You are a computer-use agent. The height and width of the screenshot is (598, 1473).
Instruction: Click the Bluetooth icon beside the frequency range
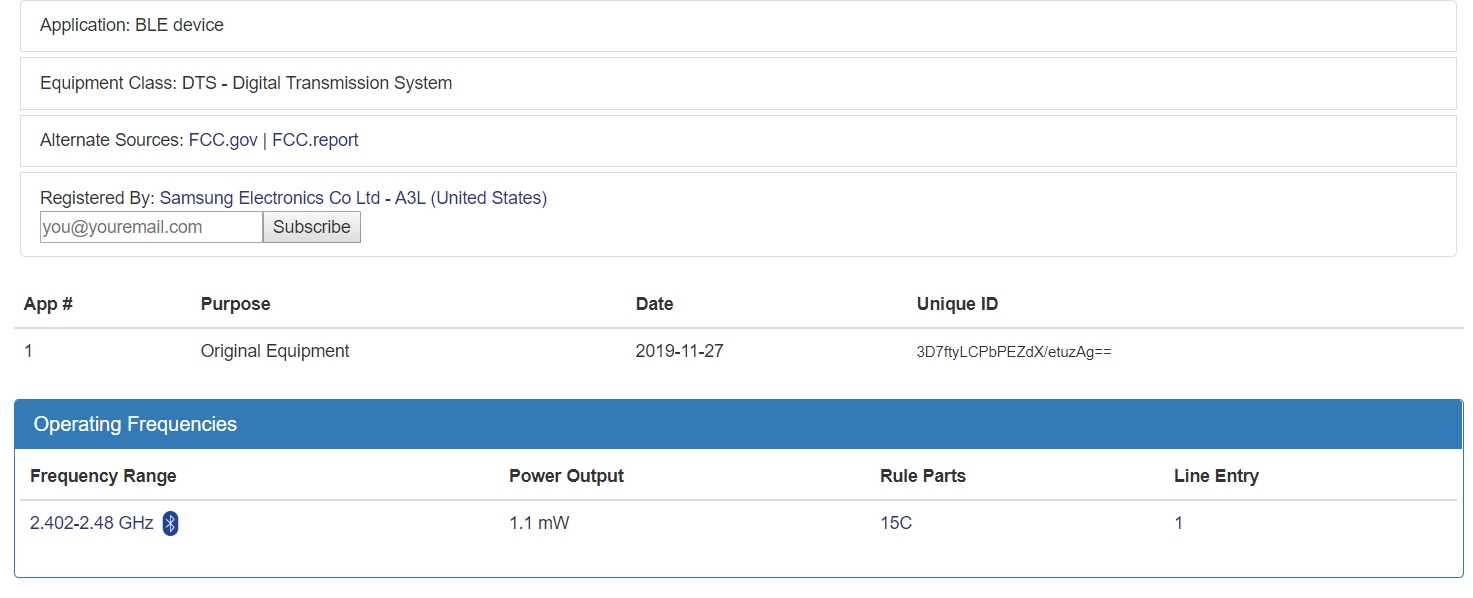170,523
